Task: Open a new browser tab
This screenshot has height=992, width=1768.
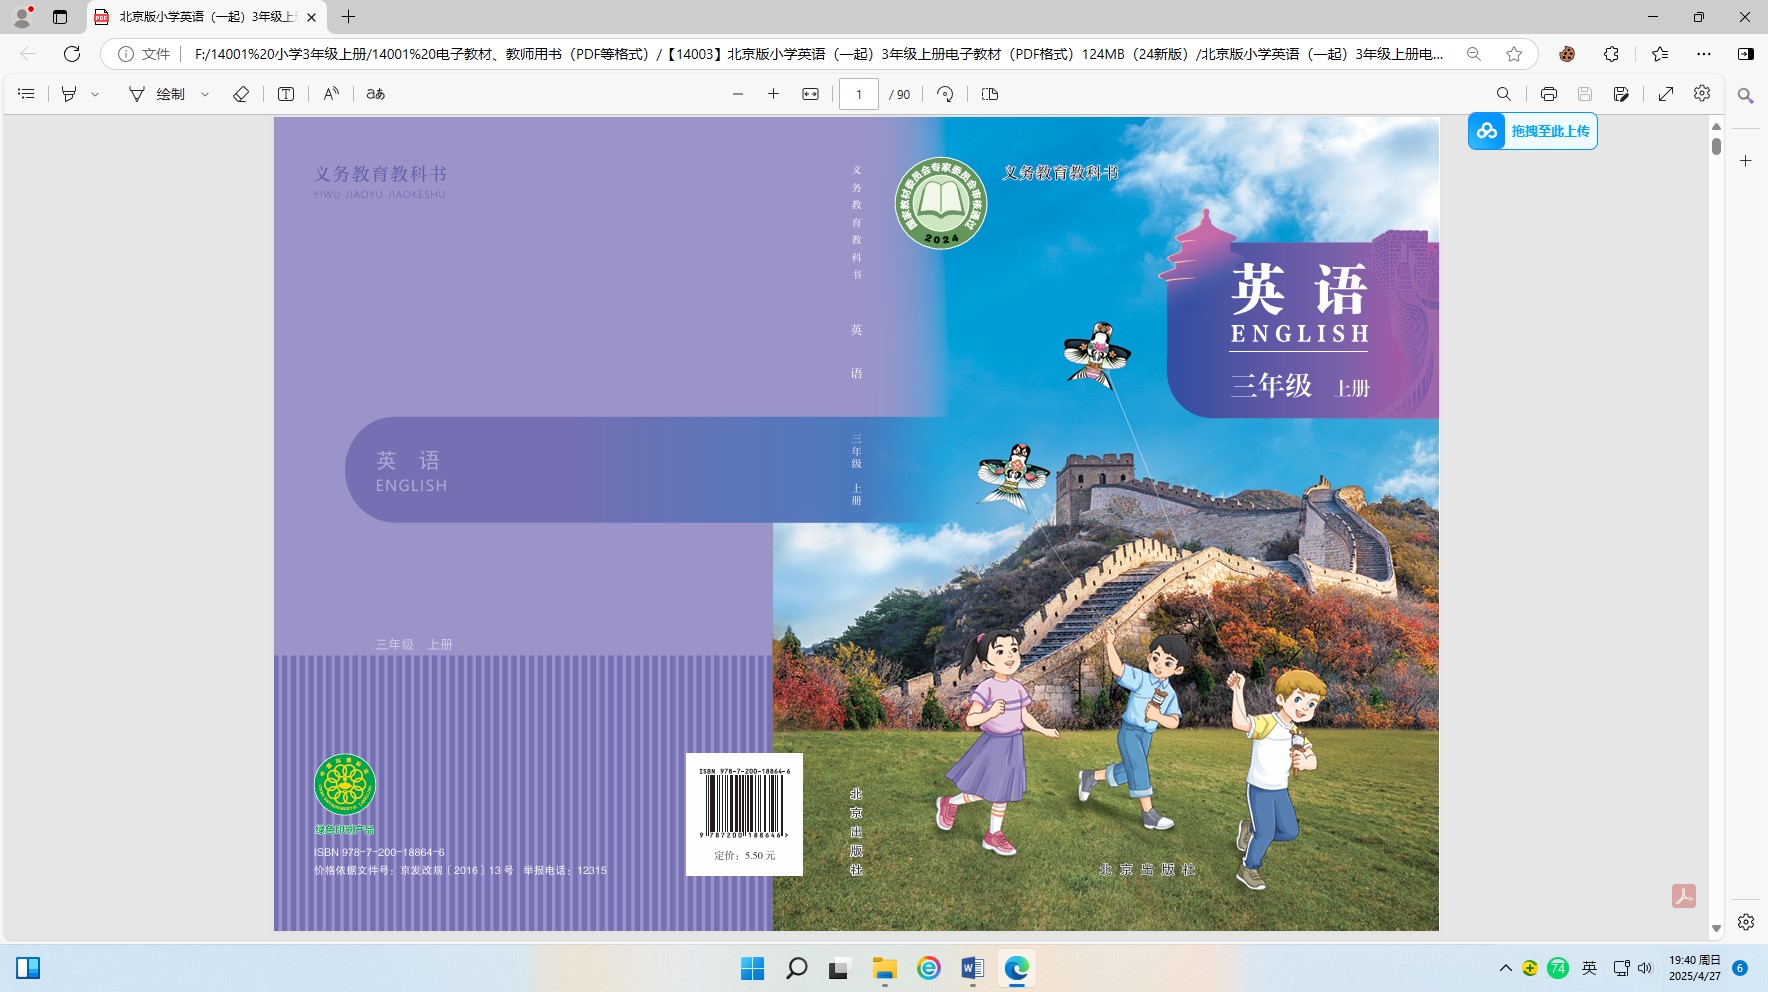Action: 348,17
